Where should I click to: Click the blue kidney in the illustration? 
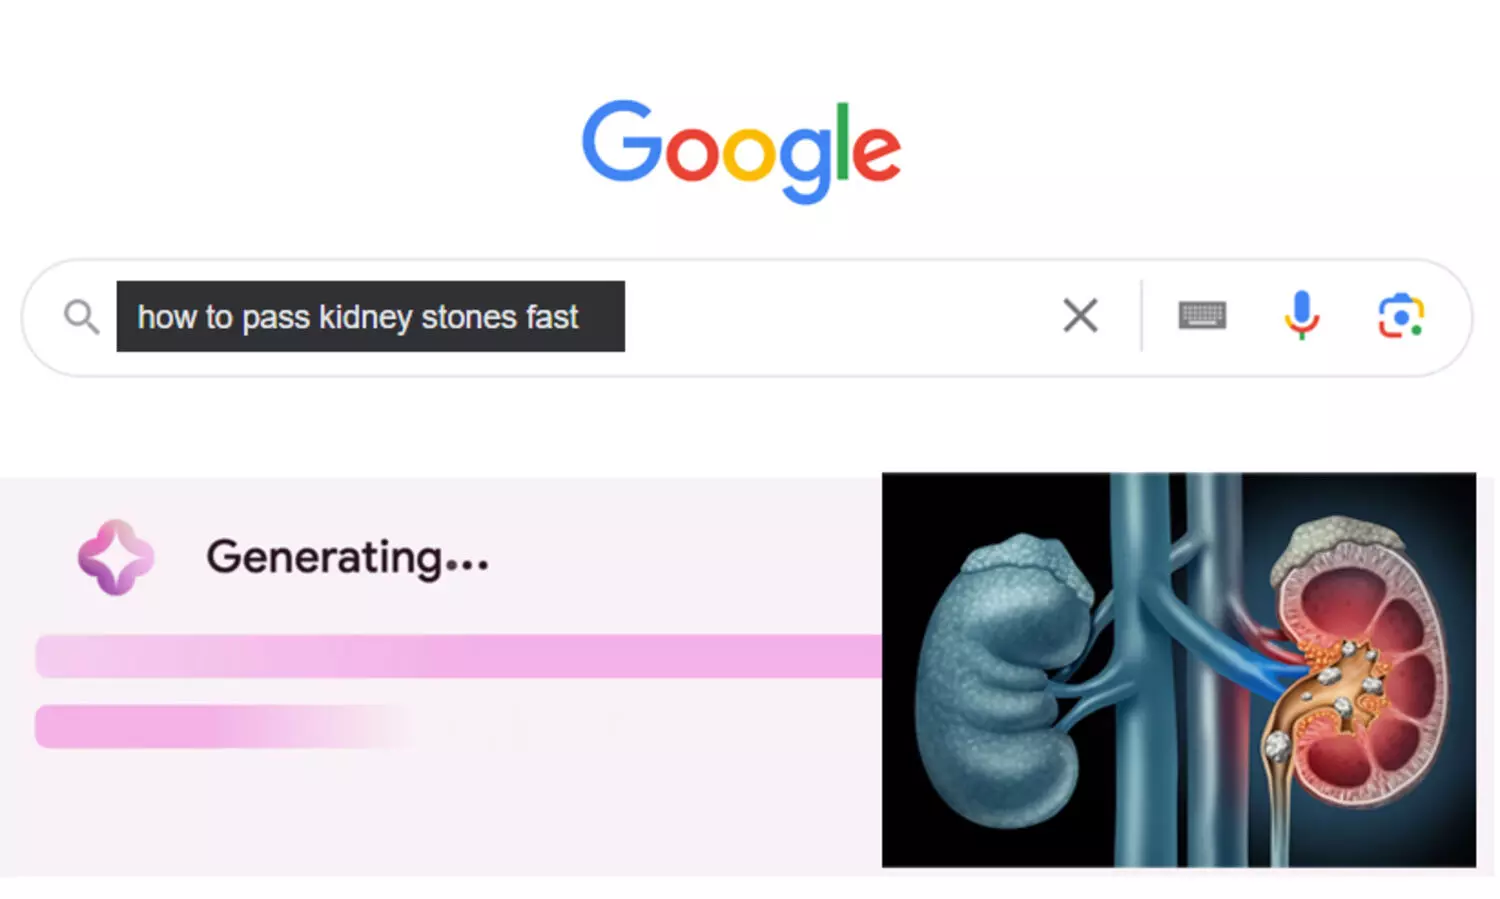[1000, 680]
